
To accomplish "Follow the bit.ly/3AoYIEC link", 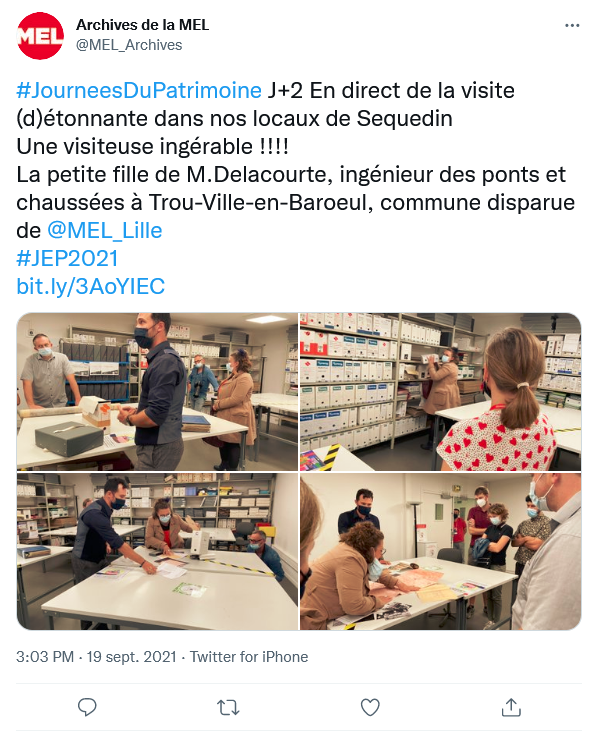I will pos(90,286).
